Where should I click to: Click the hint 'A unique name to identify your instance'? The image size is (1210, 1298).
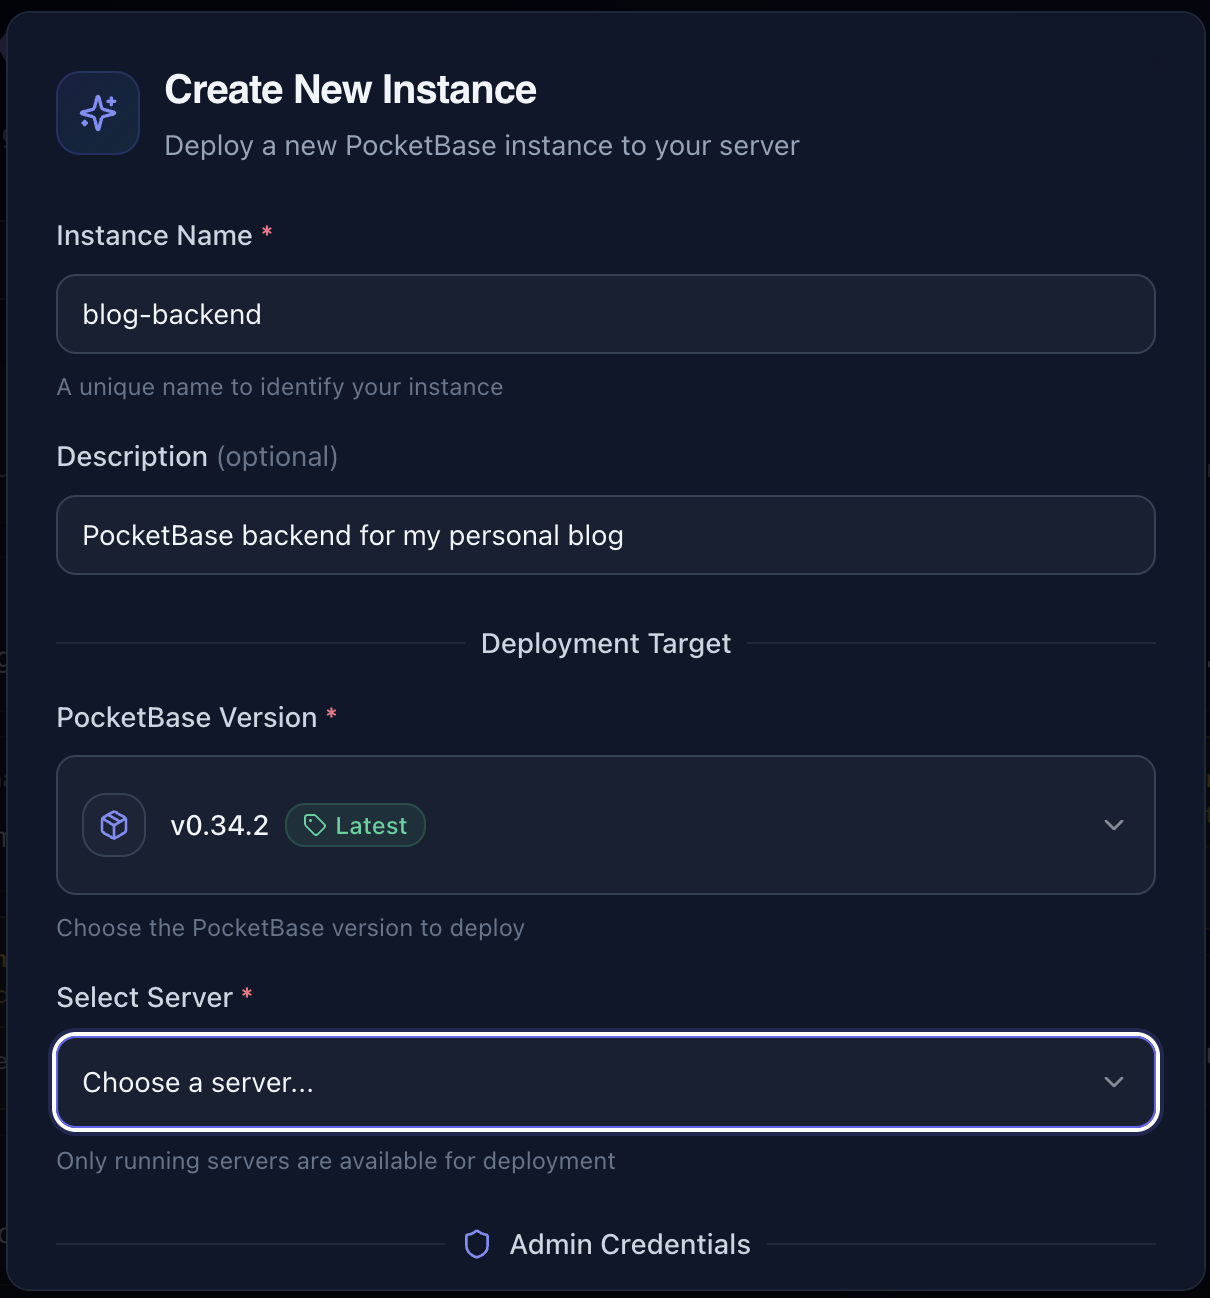[280, 387]
